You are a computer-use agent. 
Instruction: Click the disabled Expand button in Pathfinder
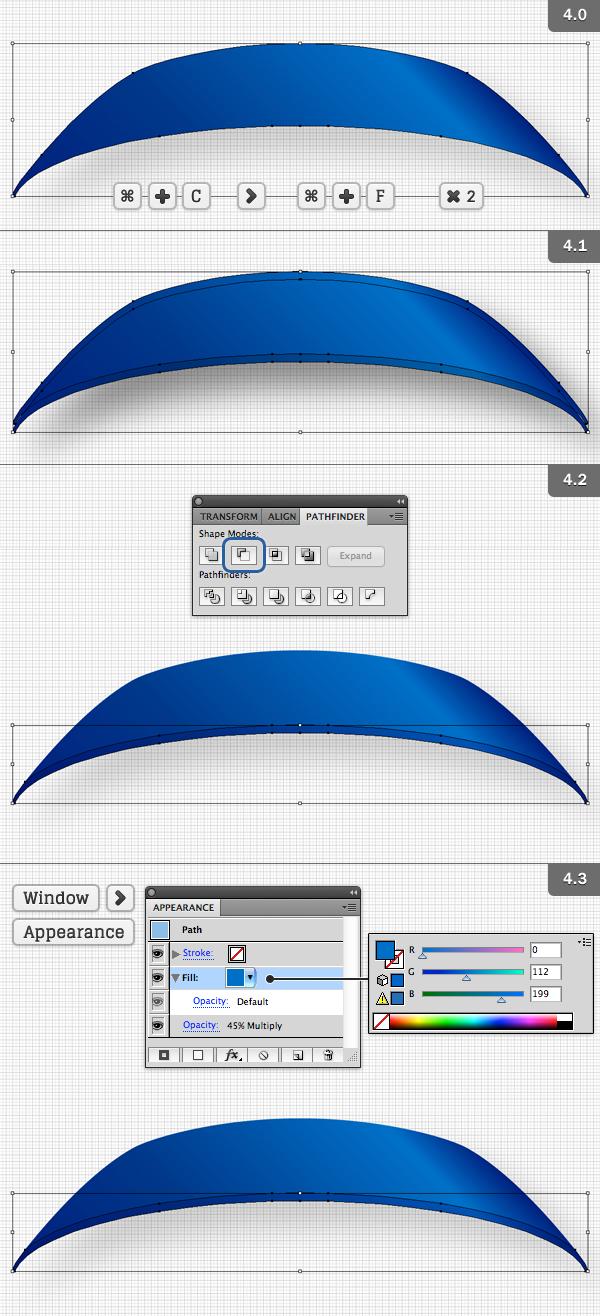pyautogui.click(x=355, y=556)
